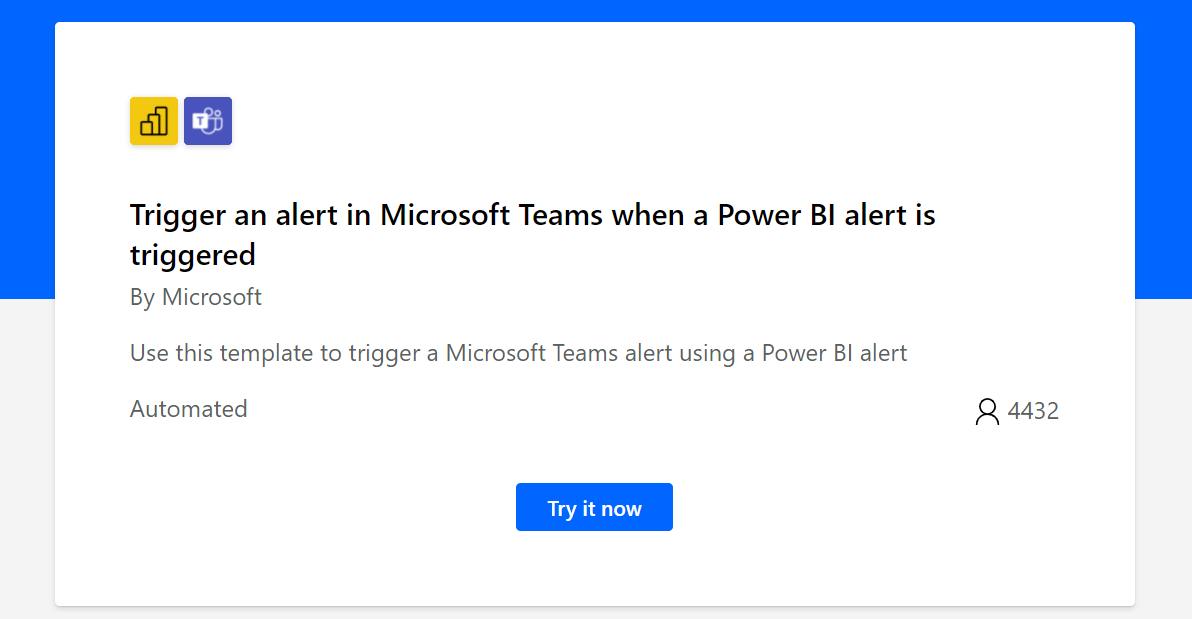This screenshot has height=619, width=1192.
Task: Click the 4432 usage count number
Action: [1032, 411]
